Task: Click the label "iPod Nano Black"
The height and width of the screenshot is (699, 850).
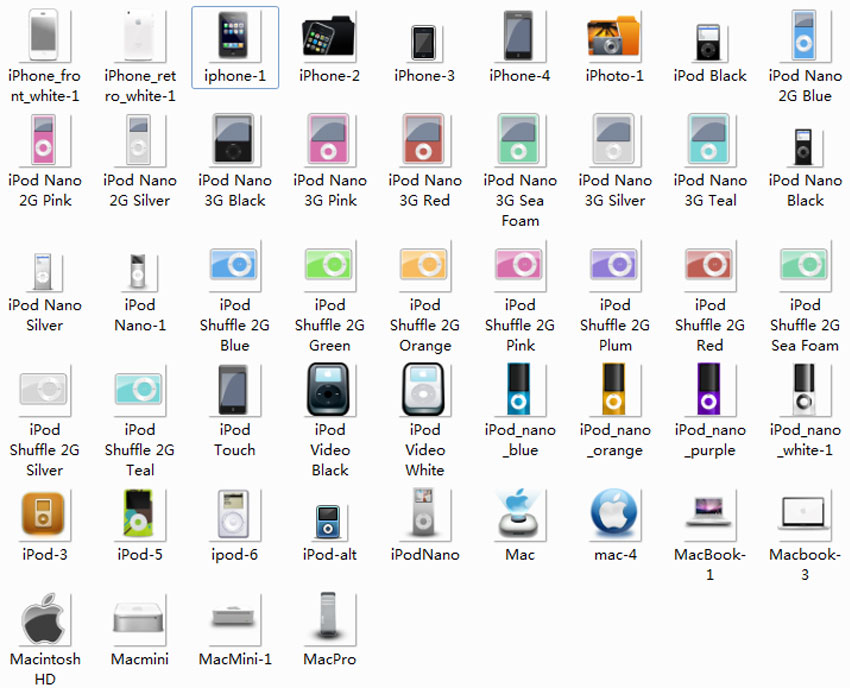Action: (x=805, y=190)
